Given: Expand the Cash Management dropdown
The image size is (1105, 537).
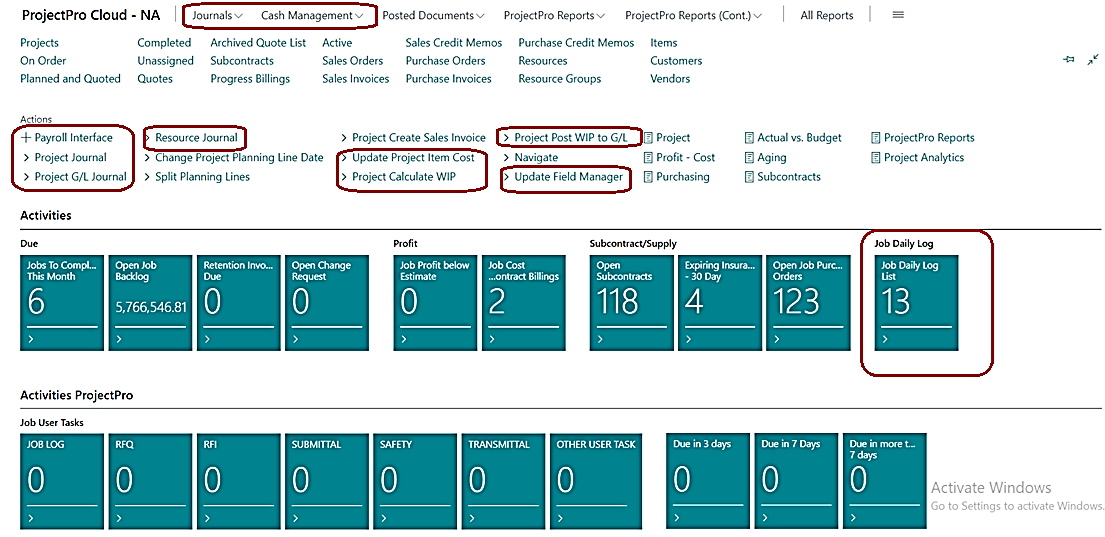Looking at the screenshot, I should pyautogui.click(x=312, y=15).
